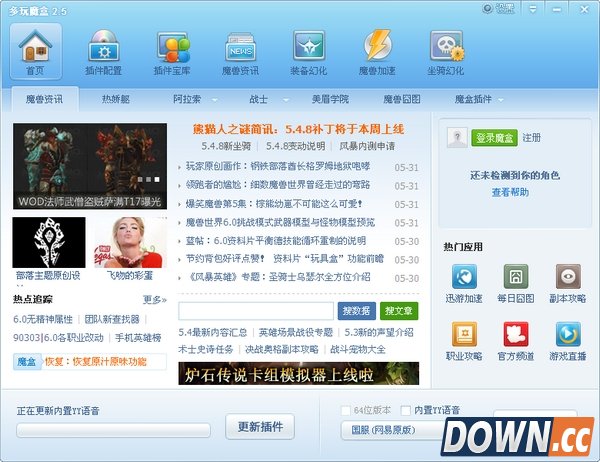This screenshot has width=600, height=462.
Task: Open the title bar dropdown menu icon
Action: [533, 9]
